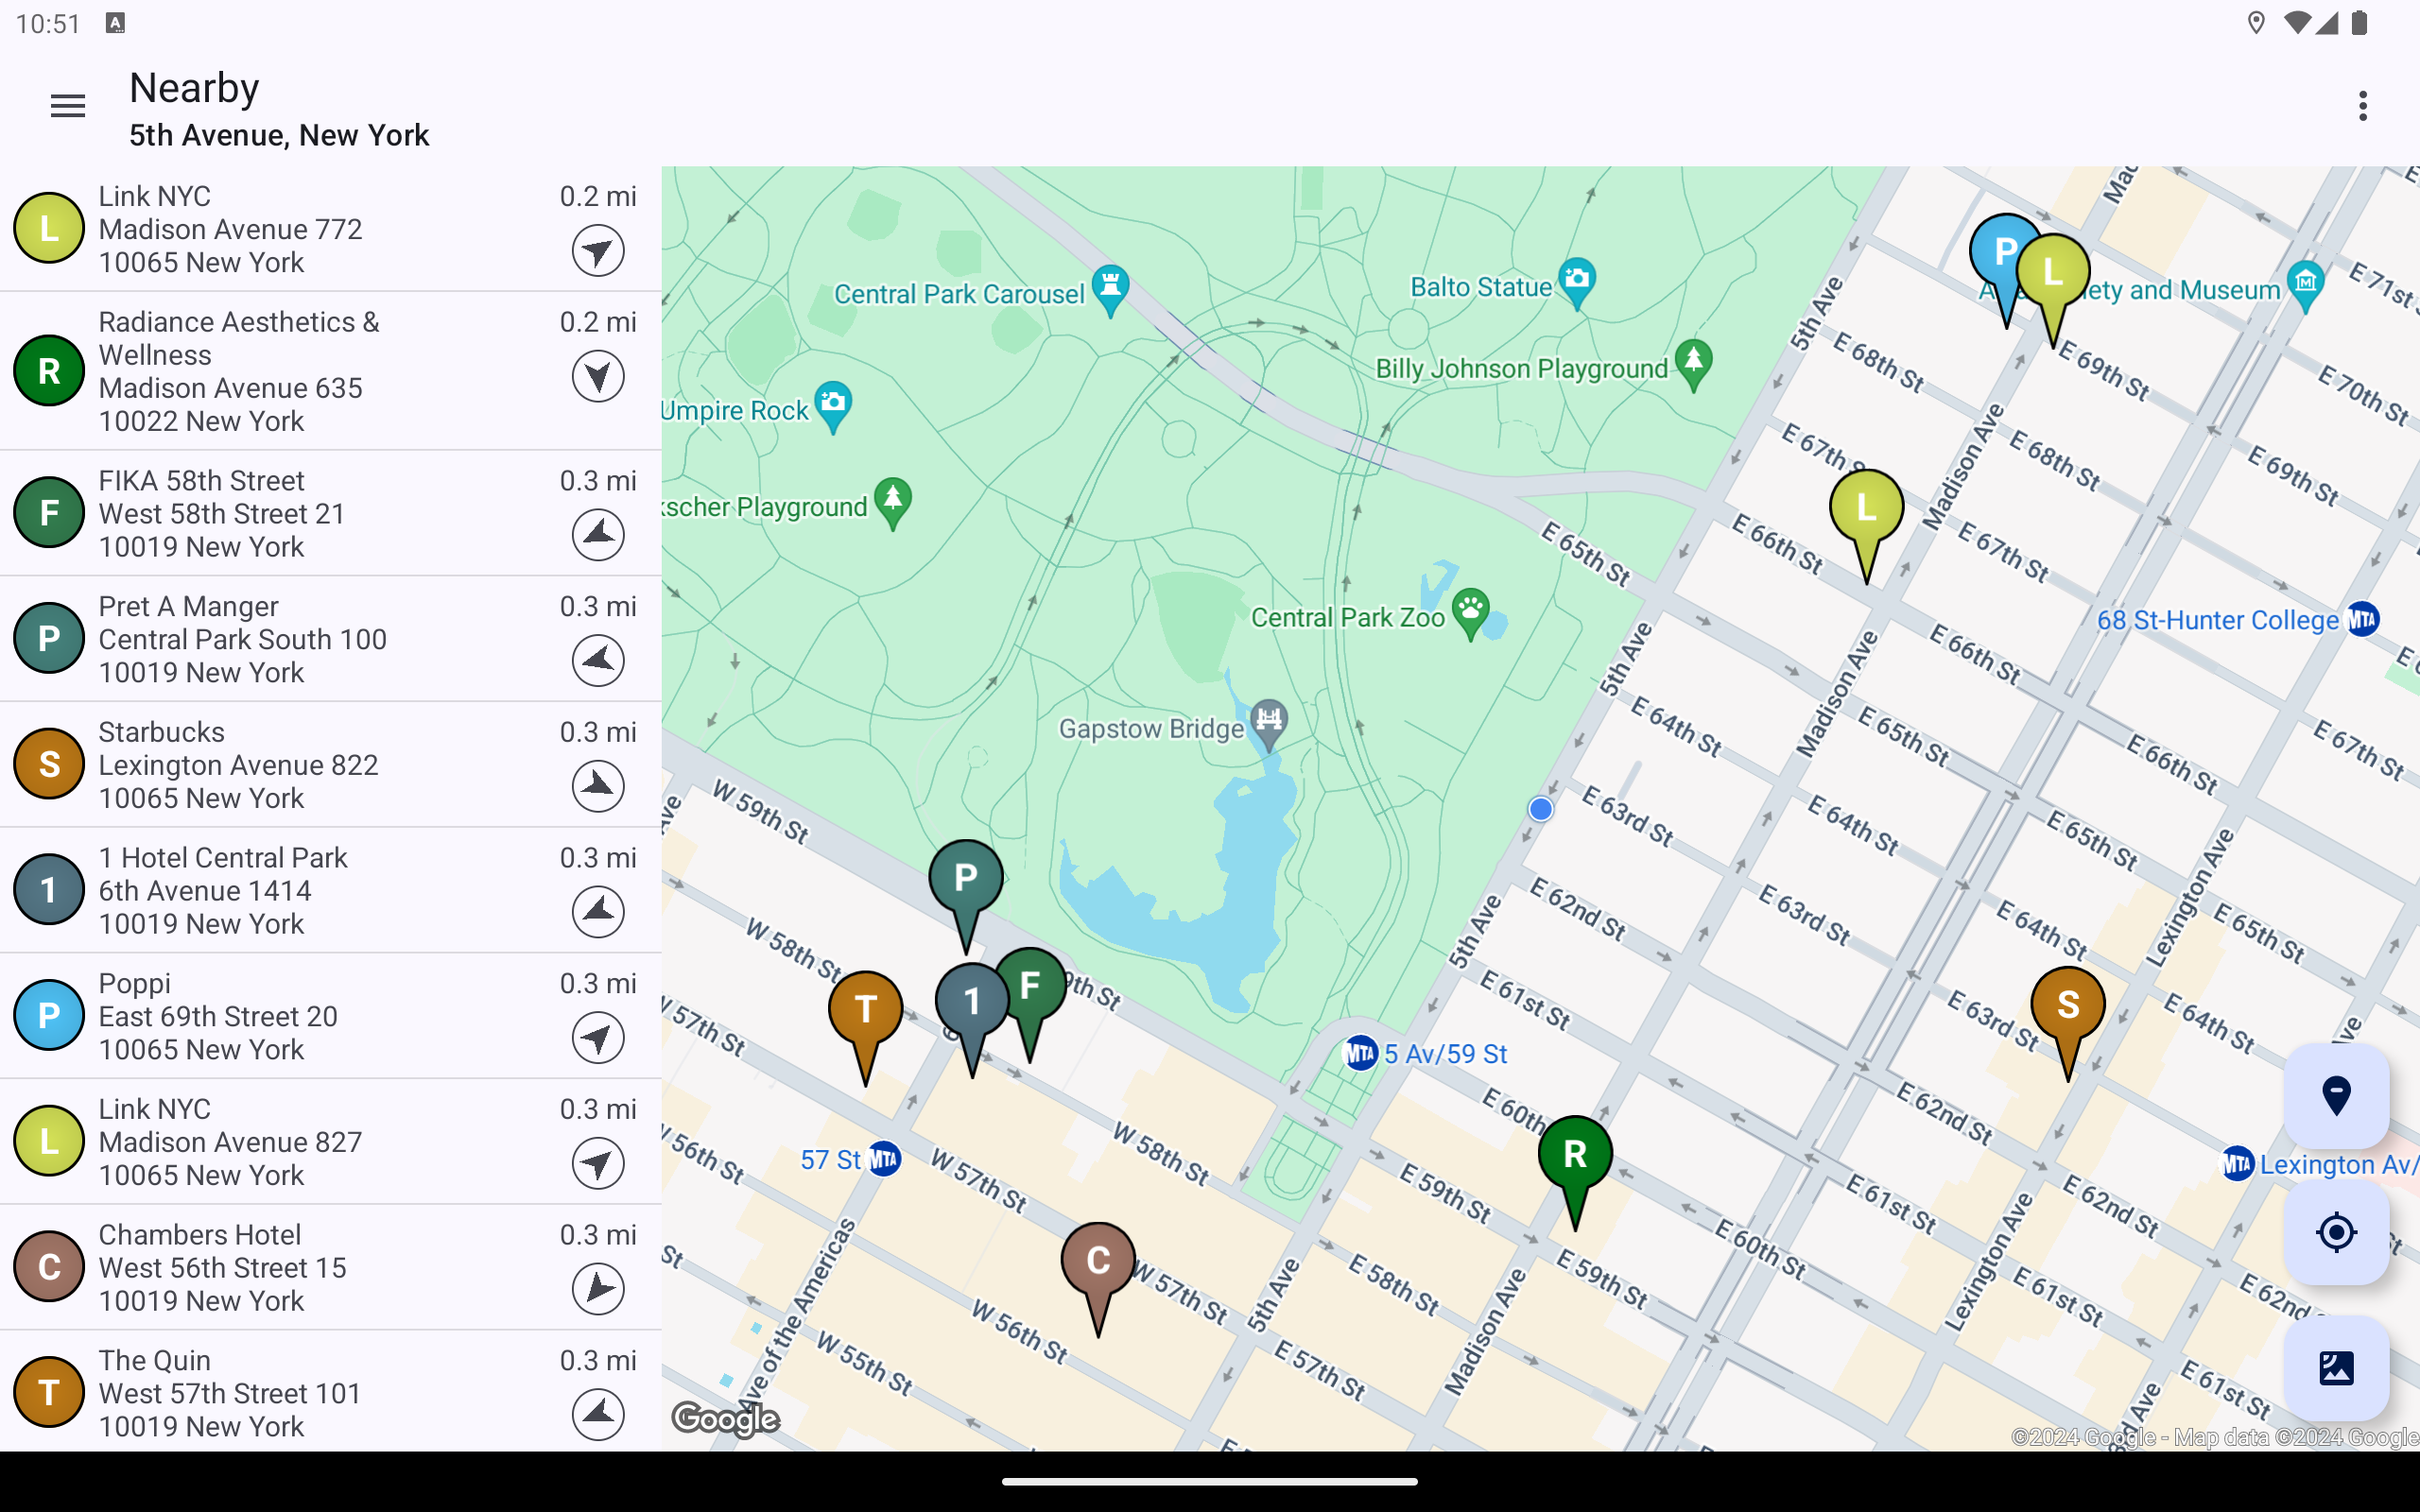Click Balto Statue camera marker
The height and width of the screenshot is (1512, 2420).
tap(1577, 283)
